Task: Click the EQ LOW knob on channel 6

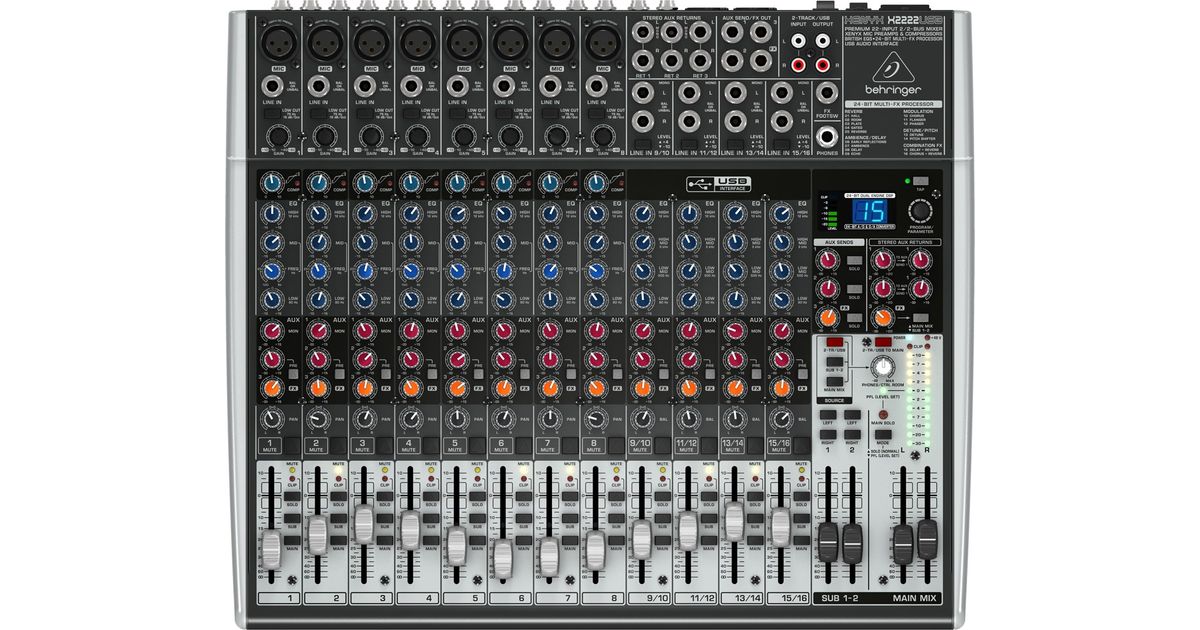Action: pyautogui.click(x=502, y=299)
